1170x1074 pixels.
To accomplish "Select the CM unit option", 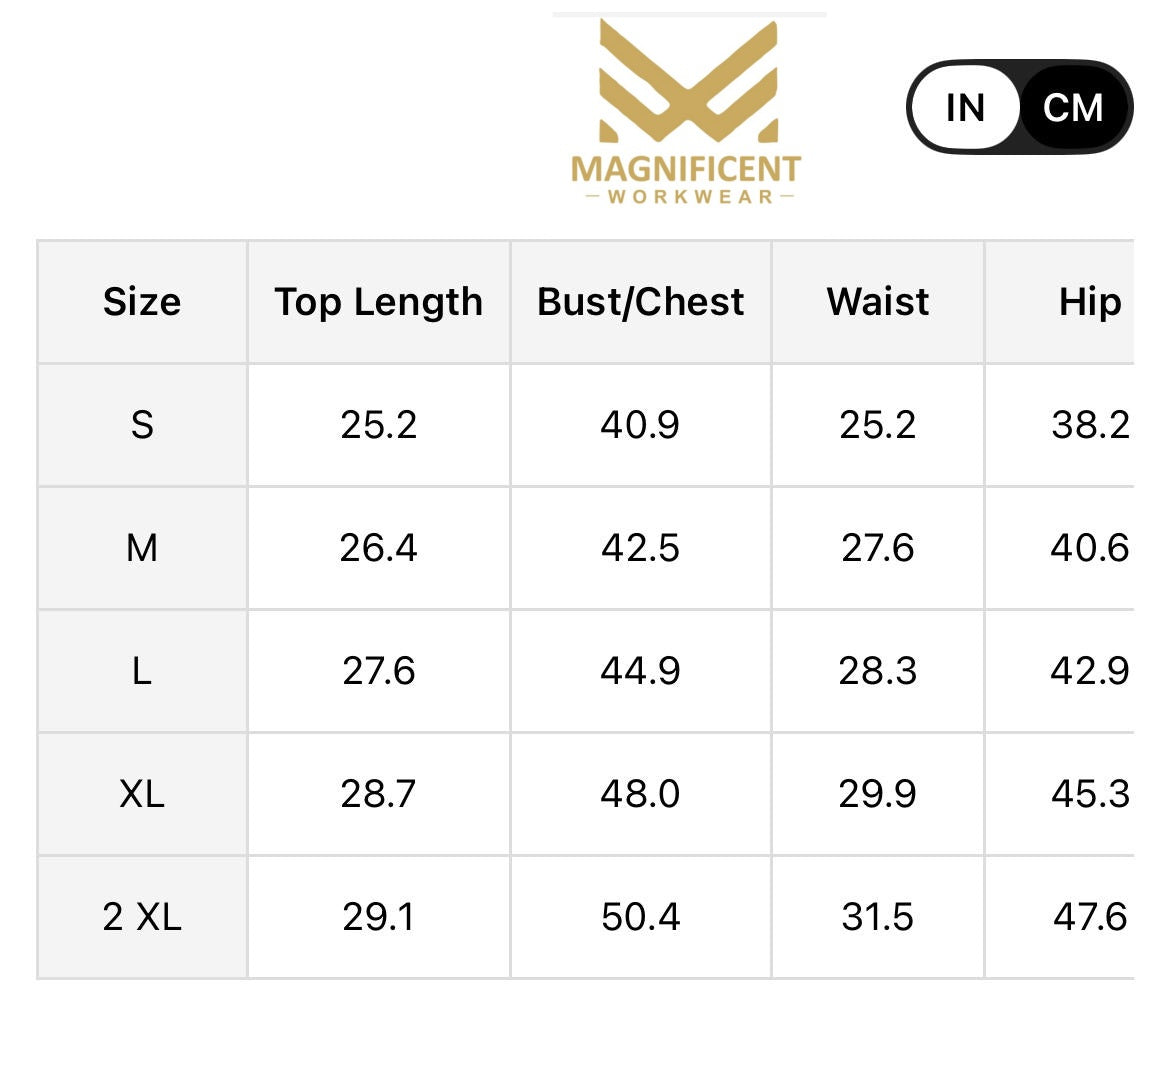I will click(1072, 107).
